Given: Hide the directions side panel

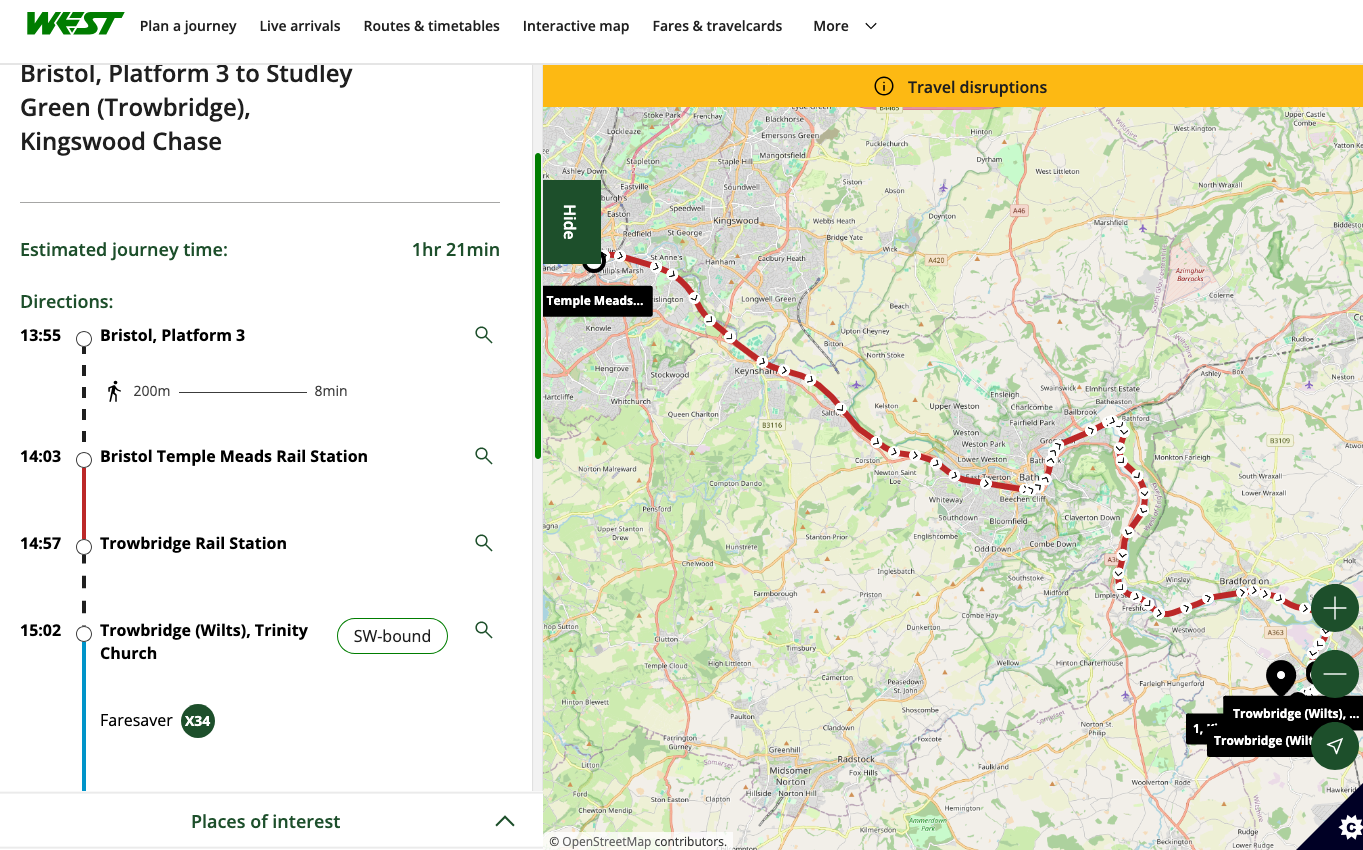Looking at the screenshot, I should pyautogui.click(x=570, y=222).
